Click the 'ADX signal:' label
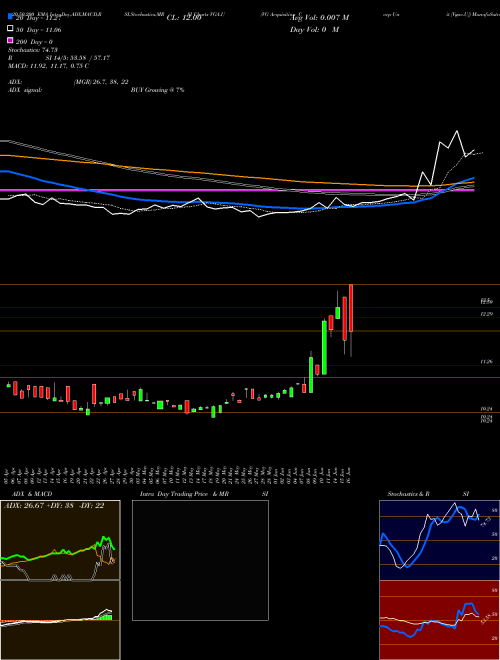This screenshot has height=660, width=500. coord(25,90)
